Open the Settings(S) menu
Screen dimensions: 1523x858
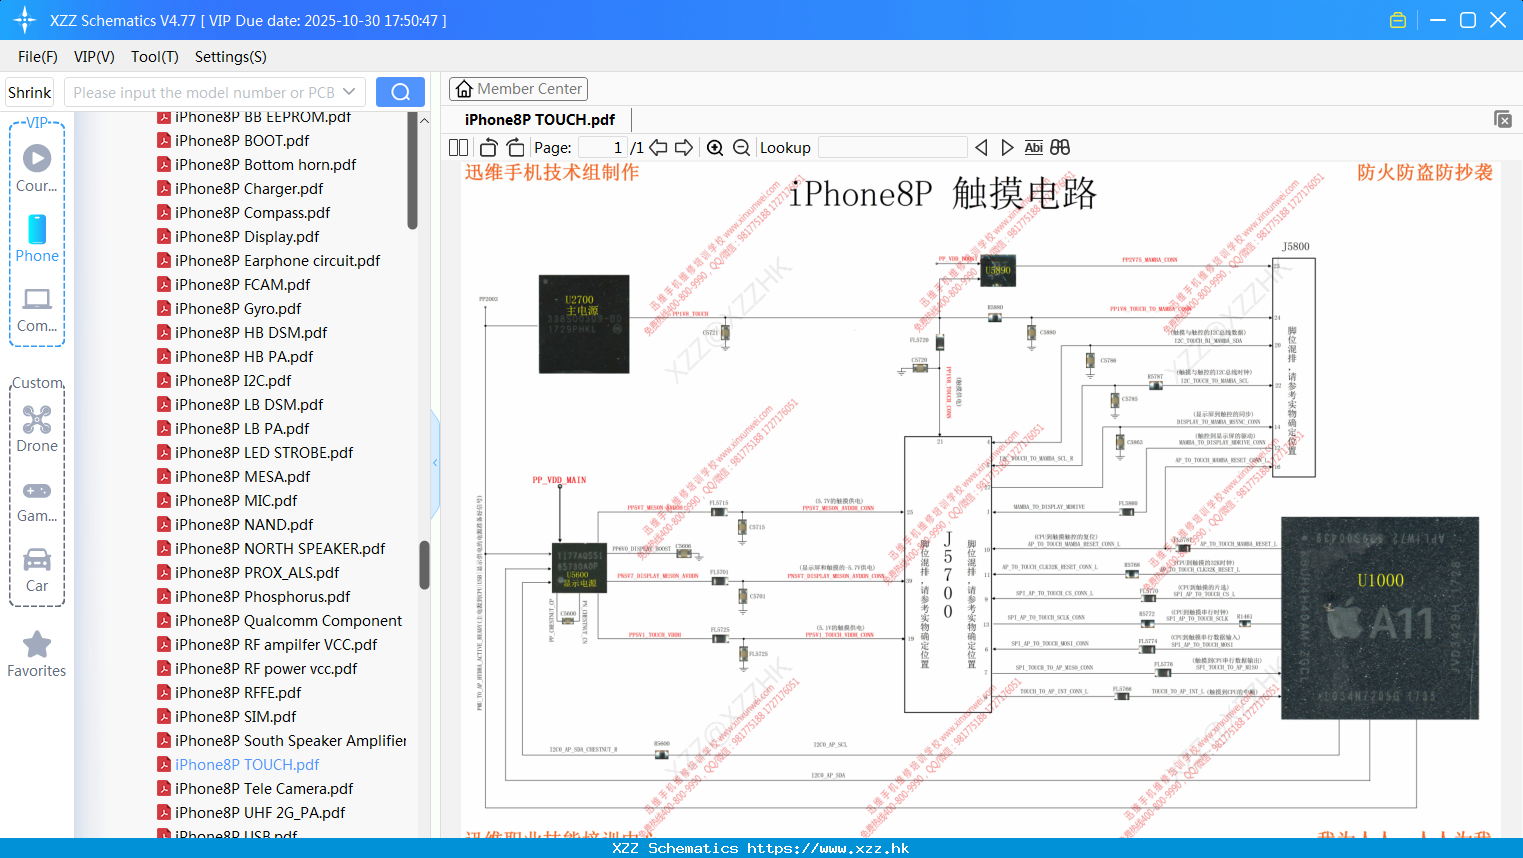click(x=231, y=57)
